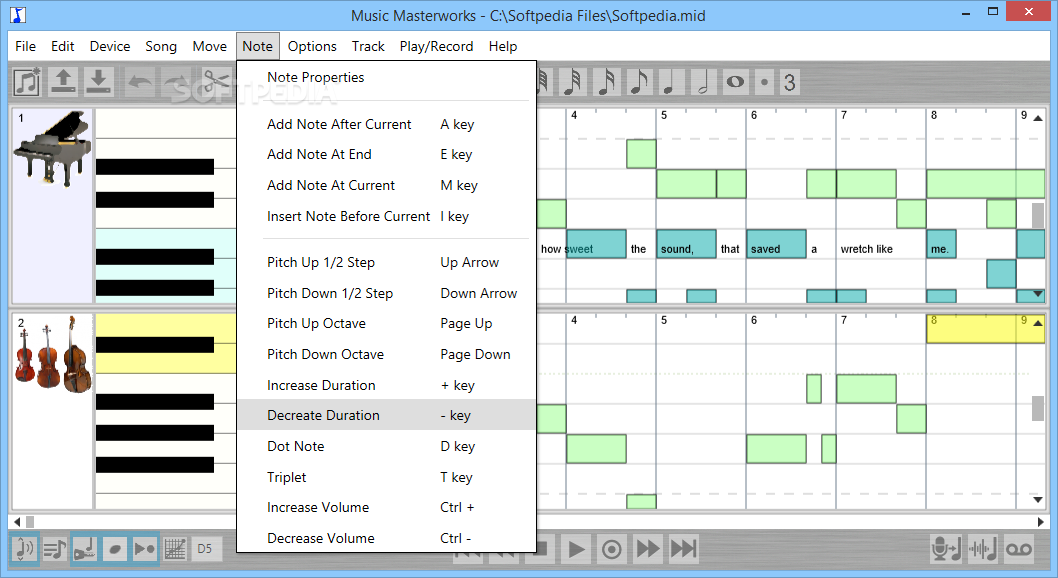Click the Undo arrow icon

[x=140, y=82]
